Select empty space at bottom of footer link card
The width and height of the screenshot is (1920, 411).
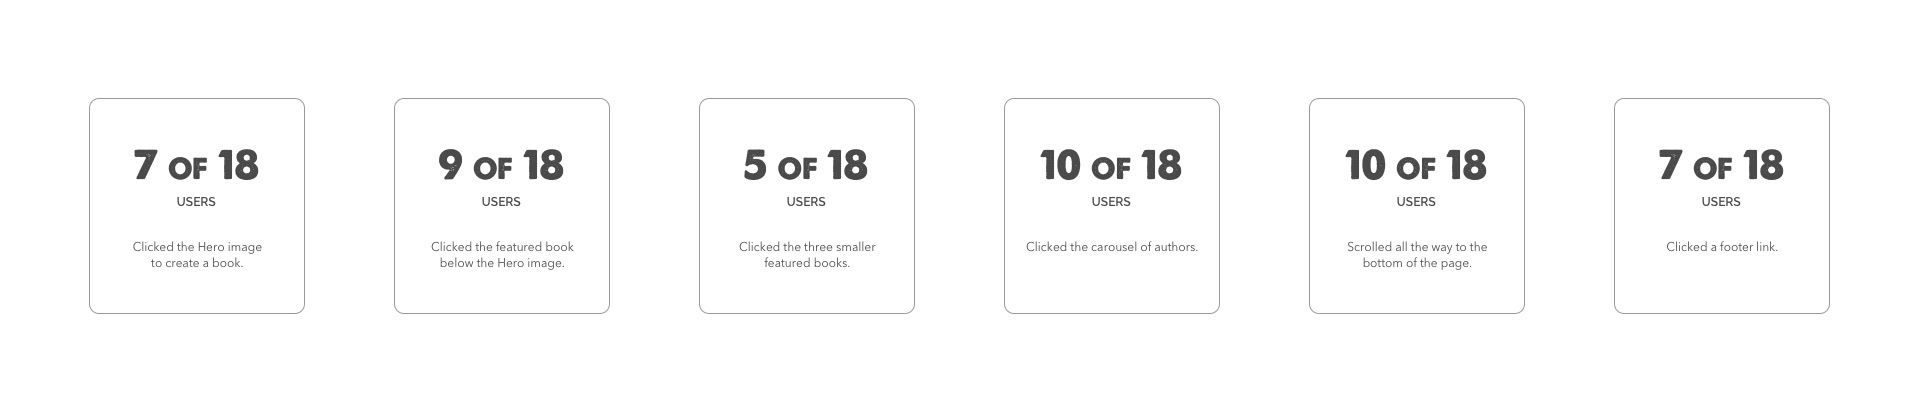coord(1722,285)
